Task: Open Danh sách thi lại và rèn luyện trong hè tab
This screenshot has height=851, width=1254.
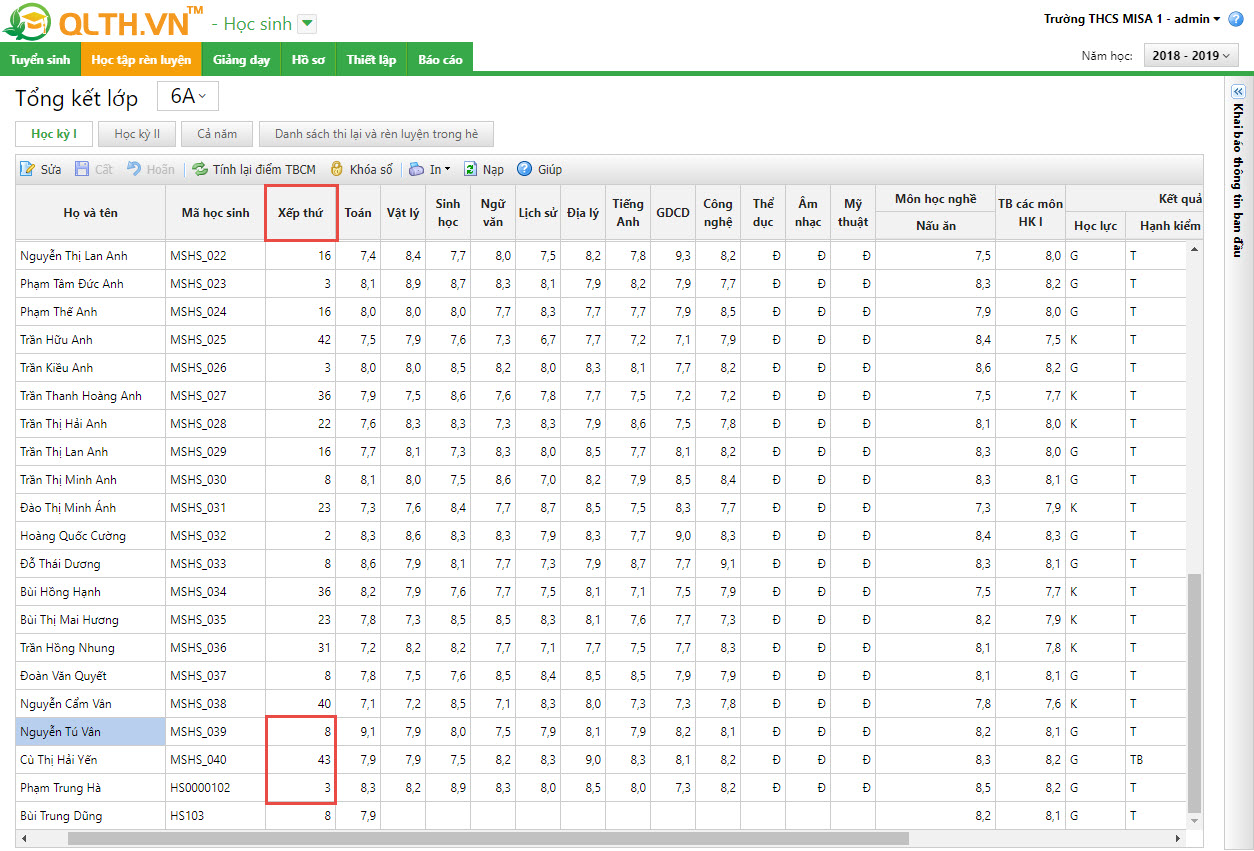Action: click(x=376, y=134)
